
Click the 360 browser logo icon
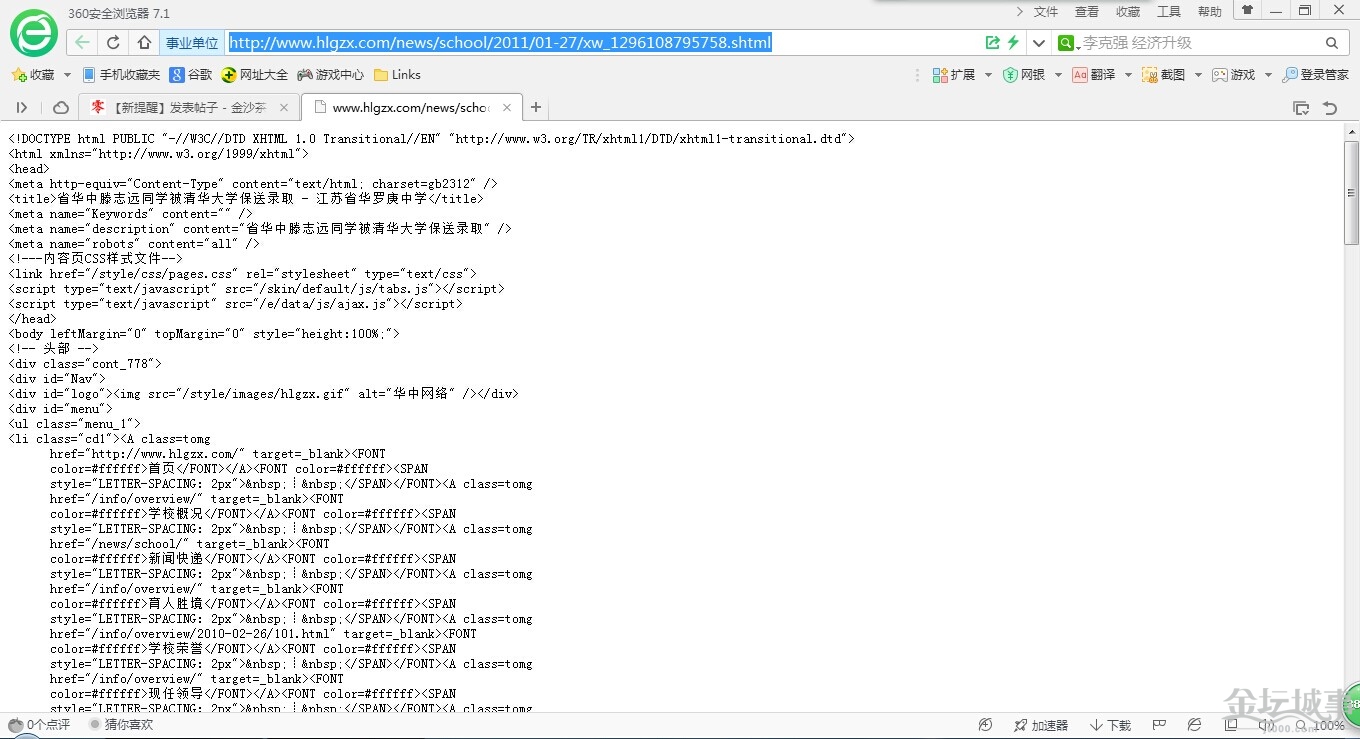pyautogui.click(x=34, y=33)
